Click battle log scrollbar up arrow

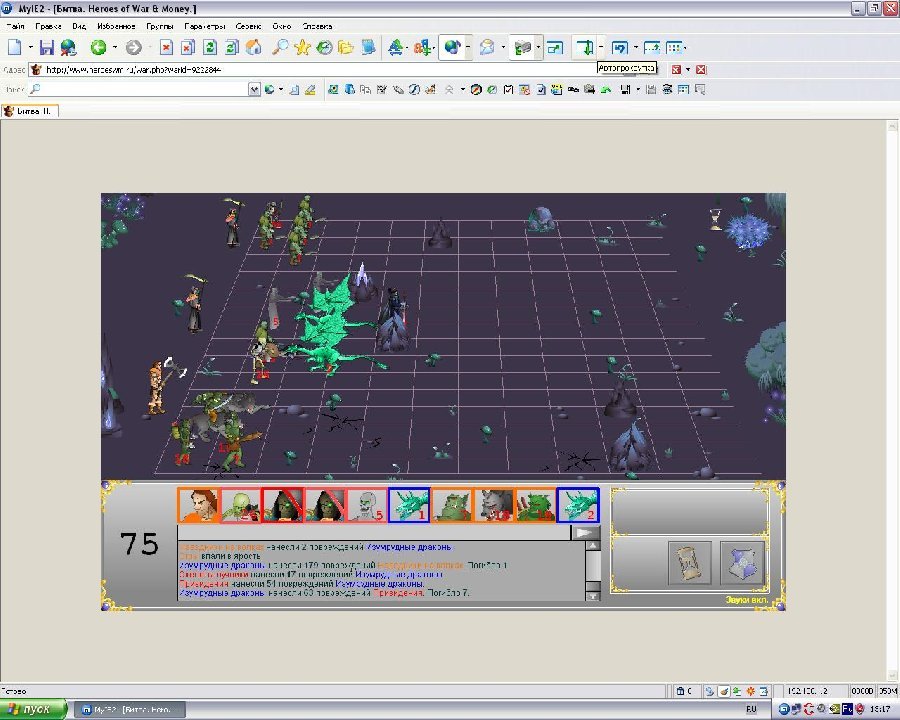tap(593, 545)
